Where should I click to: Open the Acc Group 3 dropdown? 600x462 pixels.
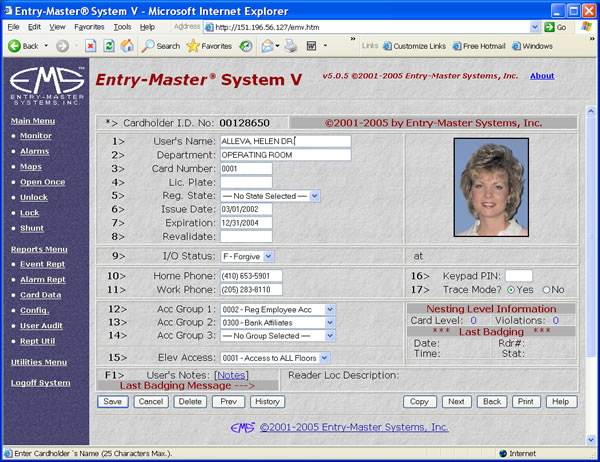330,336
